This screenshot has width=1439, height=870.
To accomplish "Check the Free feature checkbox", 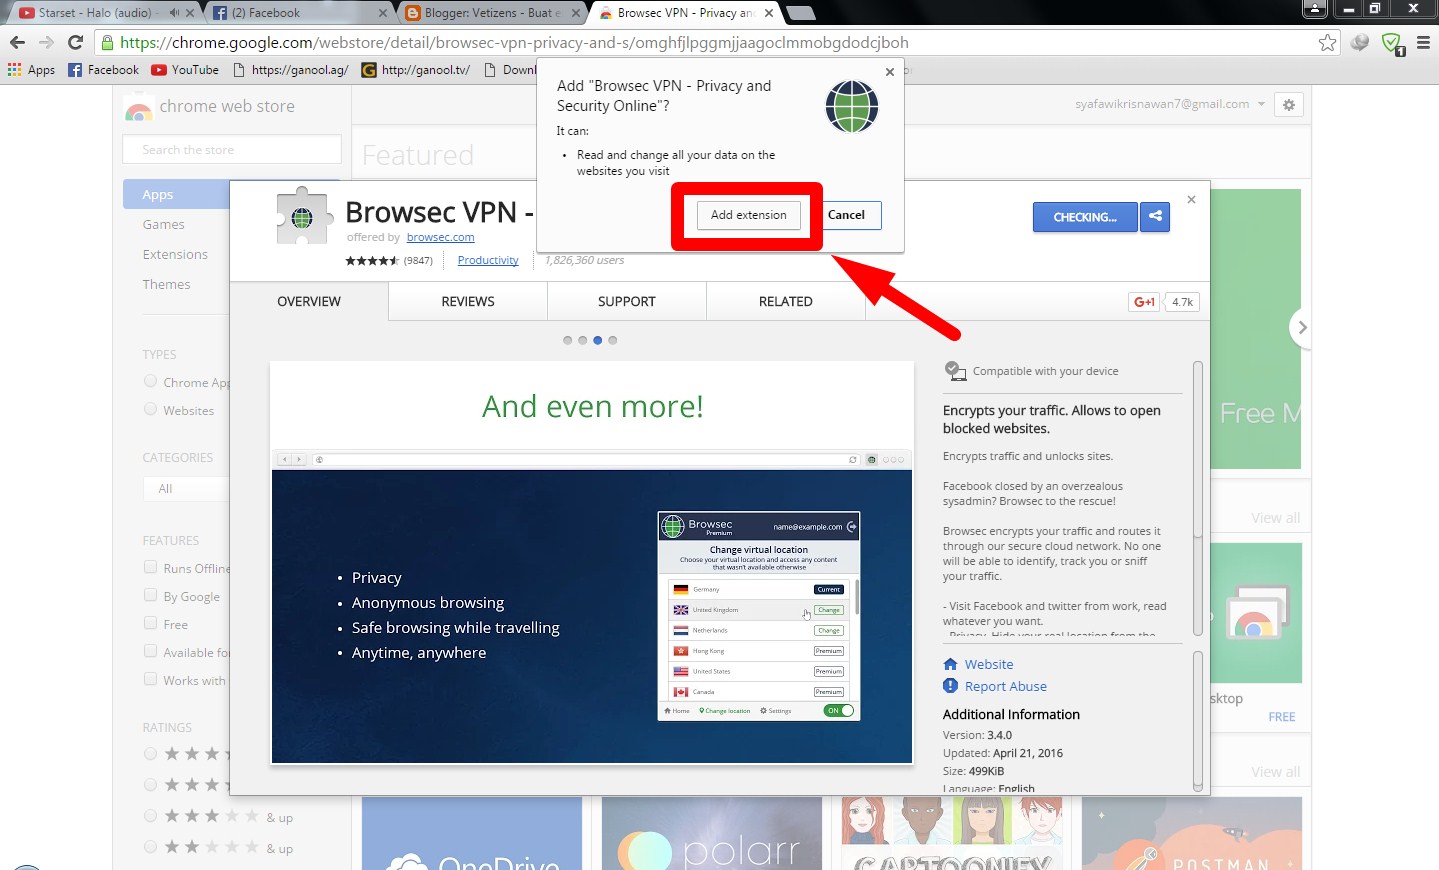I will (150, 623).
